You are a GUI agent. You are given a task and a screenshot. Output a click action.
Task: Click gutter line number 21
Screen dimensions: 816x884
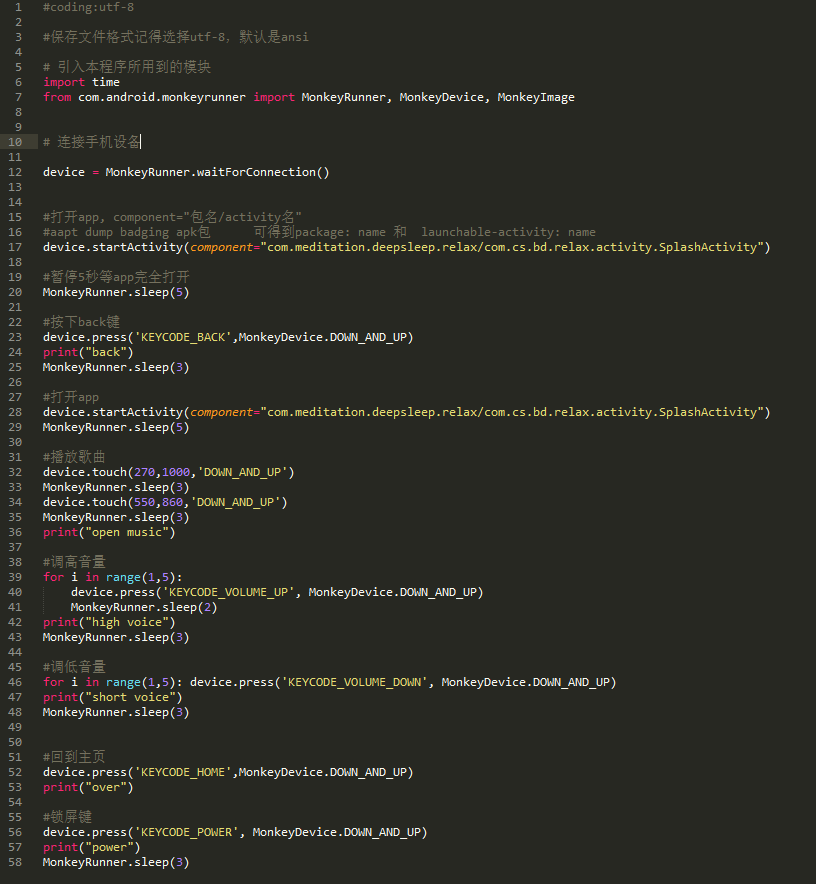pos(15,307)
